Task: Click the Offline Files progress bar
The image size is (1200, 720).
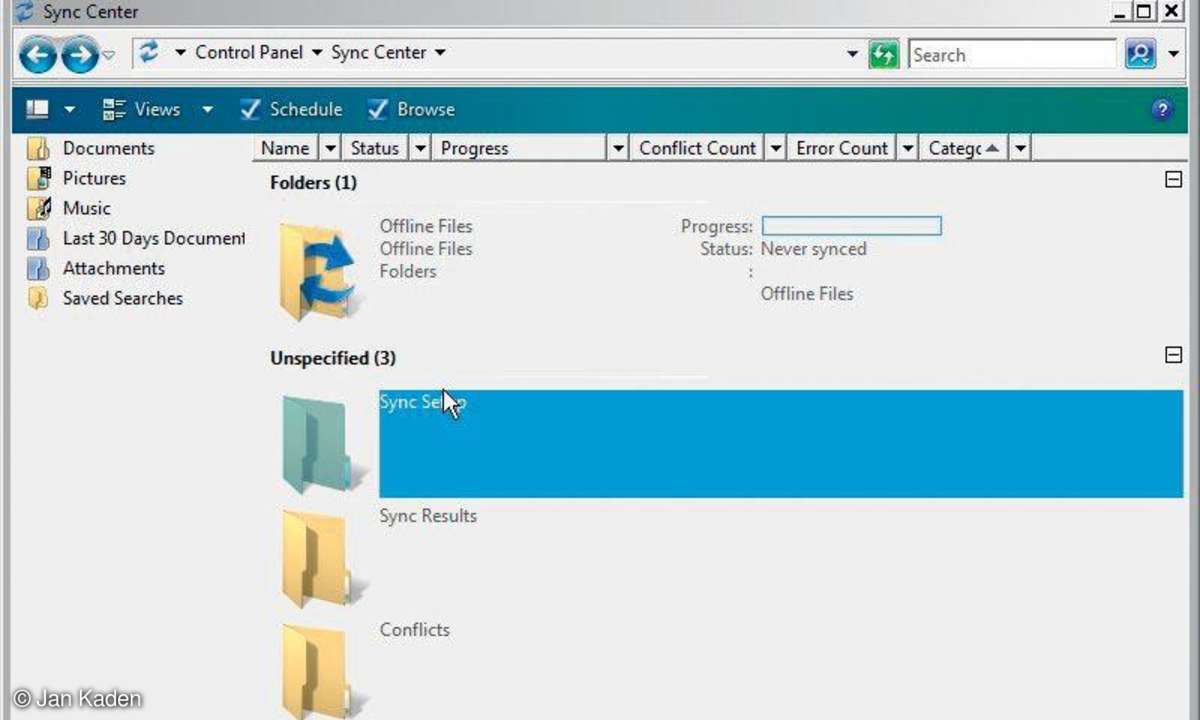Action: point(851,226)
